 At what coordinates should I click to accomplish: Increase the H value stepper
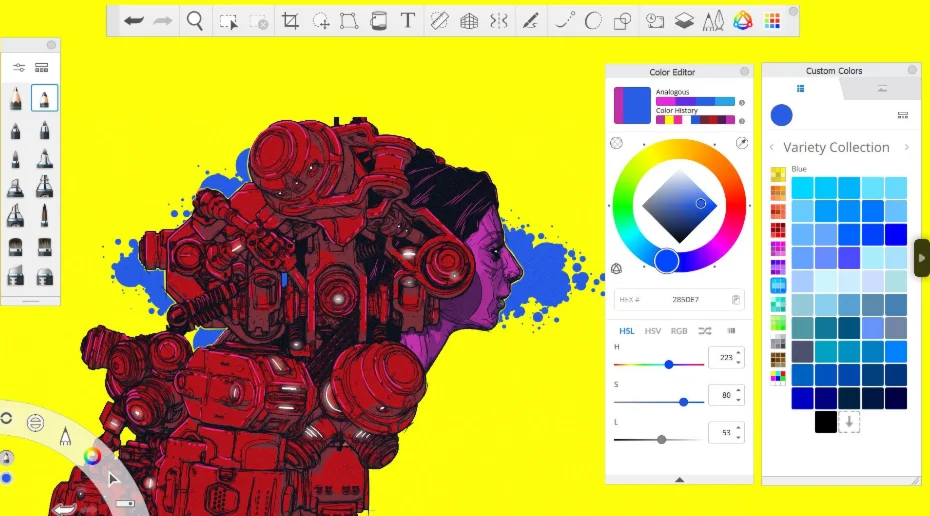739,353
